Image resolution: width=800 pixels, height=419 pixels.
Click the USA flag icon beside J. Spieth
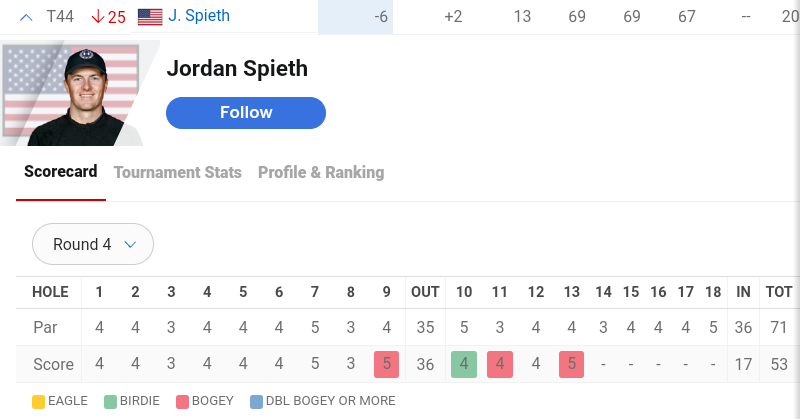150,17
